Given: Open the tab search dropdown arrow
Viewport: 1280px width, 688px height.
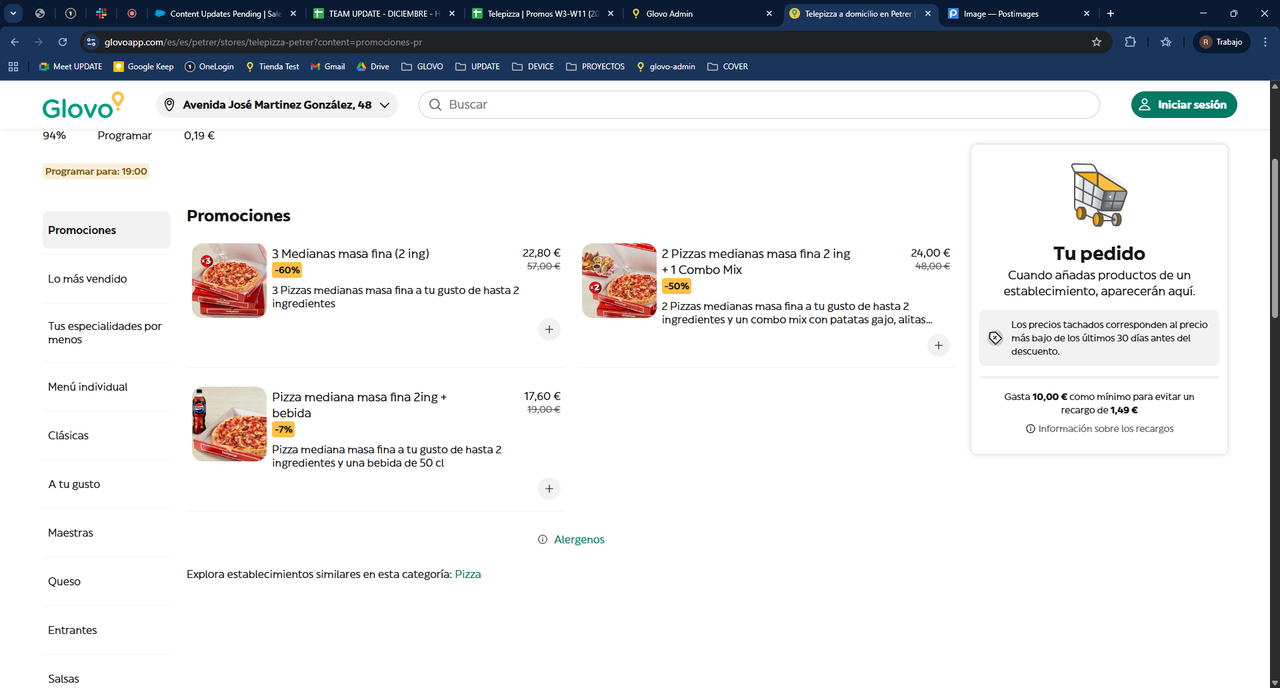Looking at the screenshot, I should point(14,14).
